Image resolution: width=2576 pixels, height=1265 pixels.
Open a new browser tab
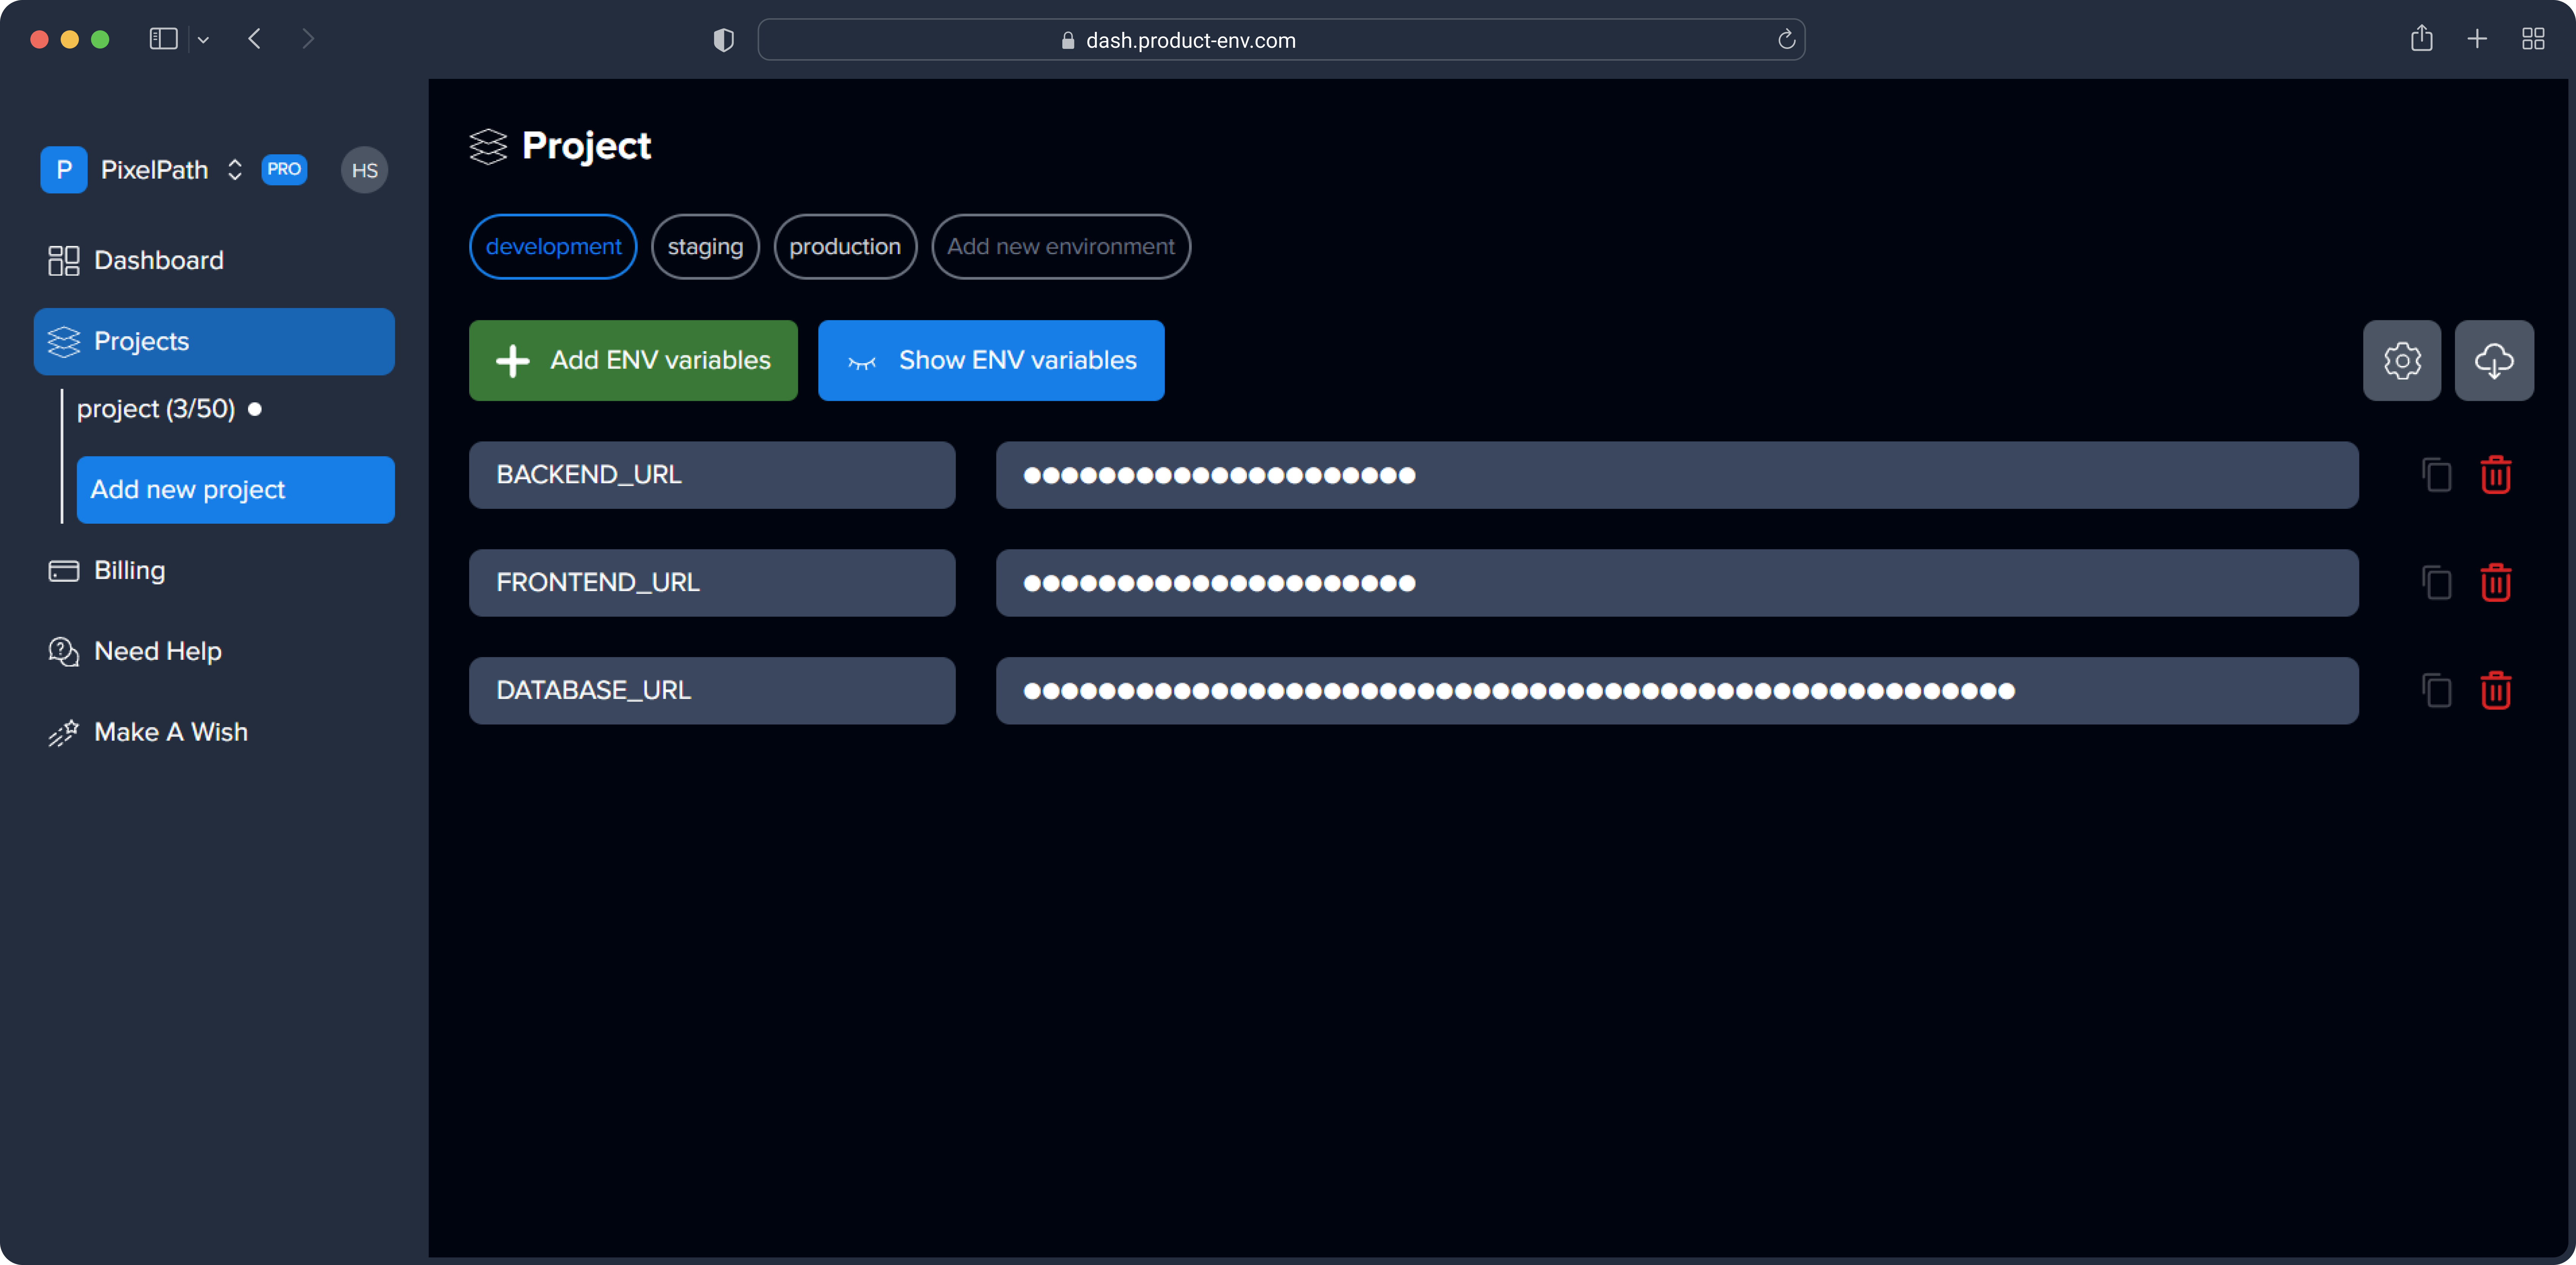(2477, 39)
